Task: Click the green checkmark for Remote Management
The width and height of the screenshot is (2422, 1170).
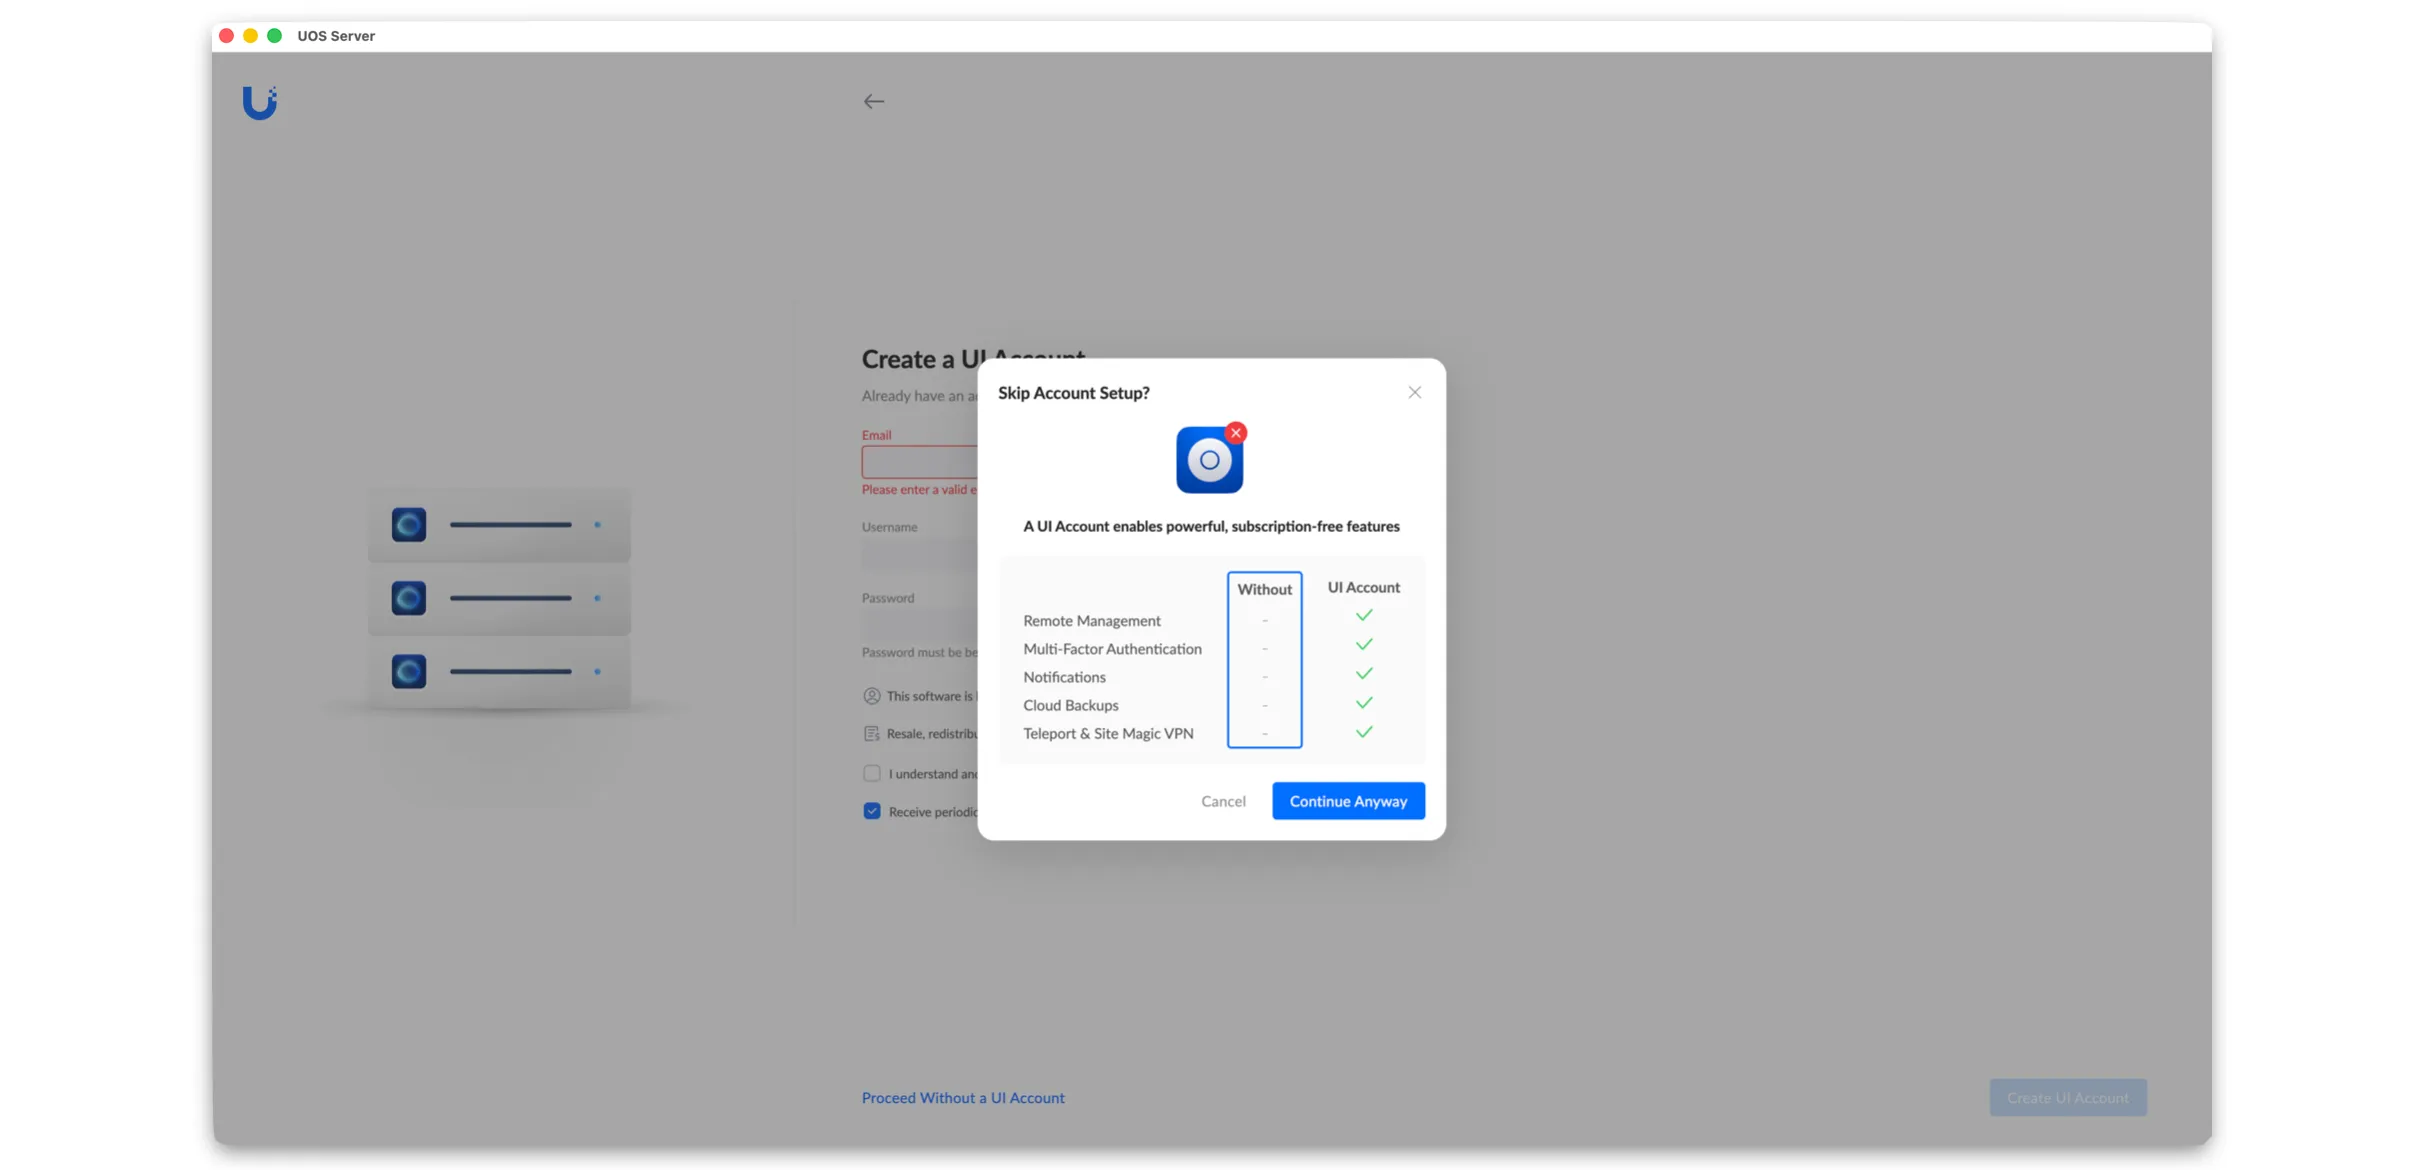Action: point(1363,614)
